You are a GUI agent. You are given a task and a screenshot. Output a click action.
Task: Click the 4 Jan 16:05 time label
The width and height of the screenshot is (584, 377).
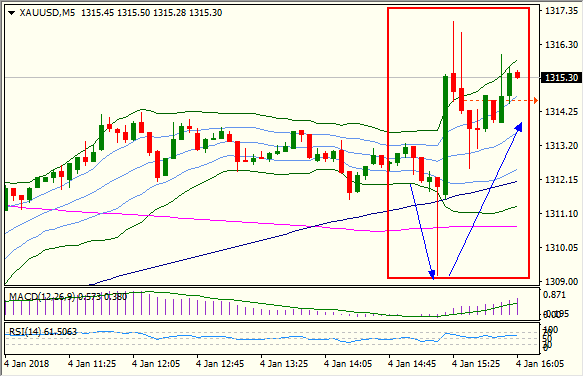(x=540, y=364)
